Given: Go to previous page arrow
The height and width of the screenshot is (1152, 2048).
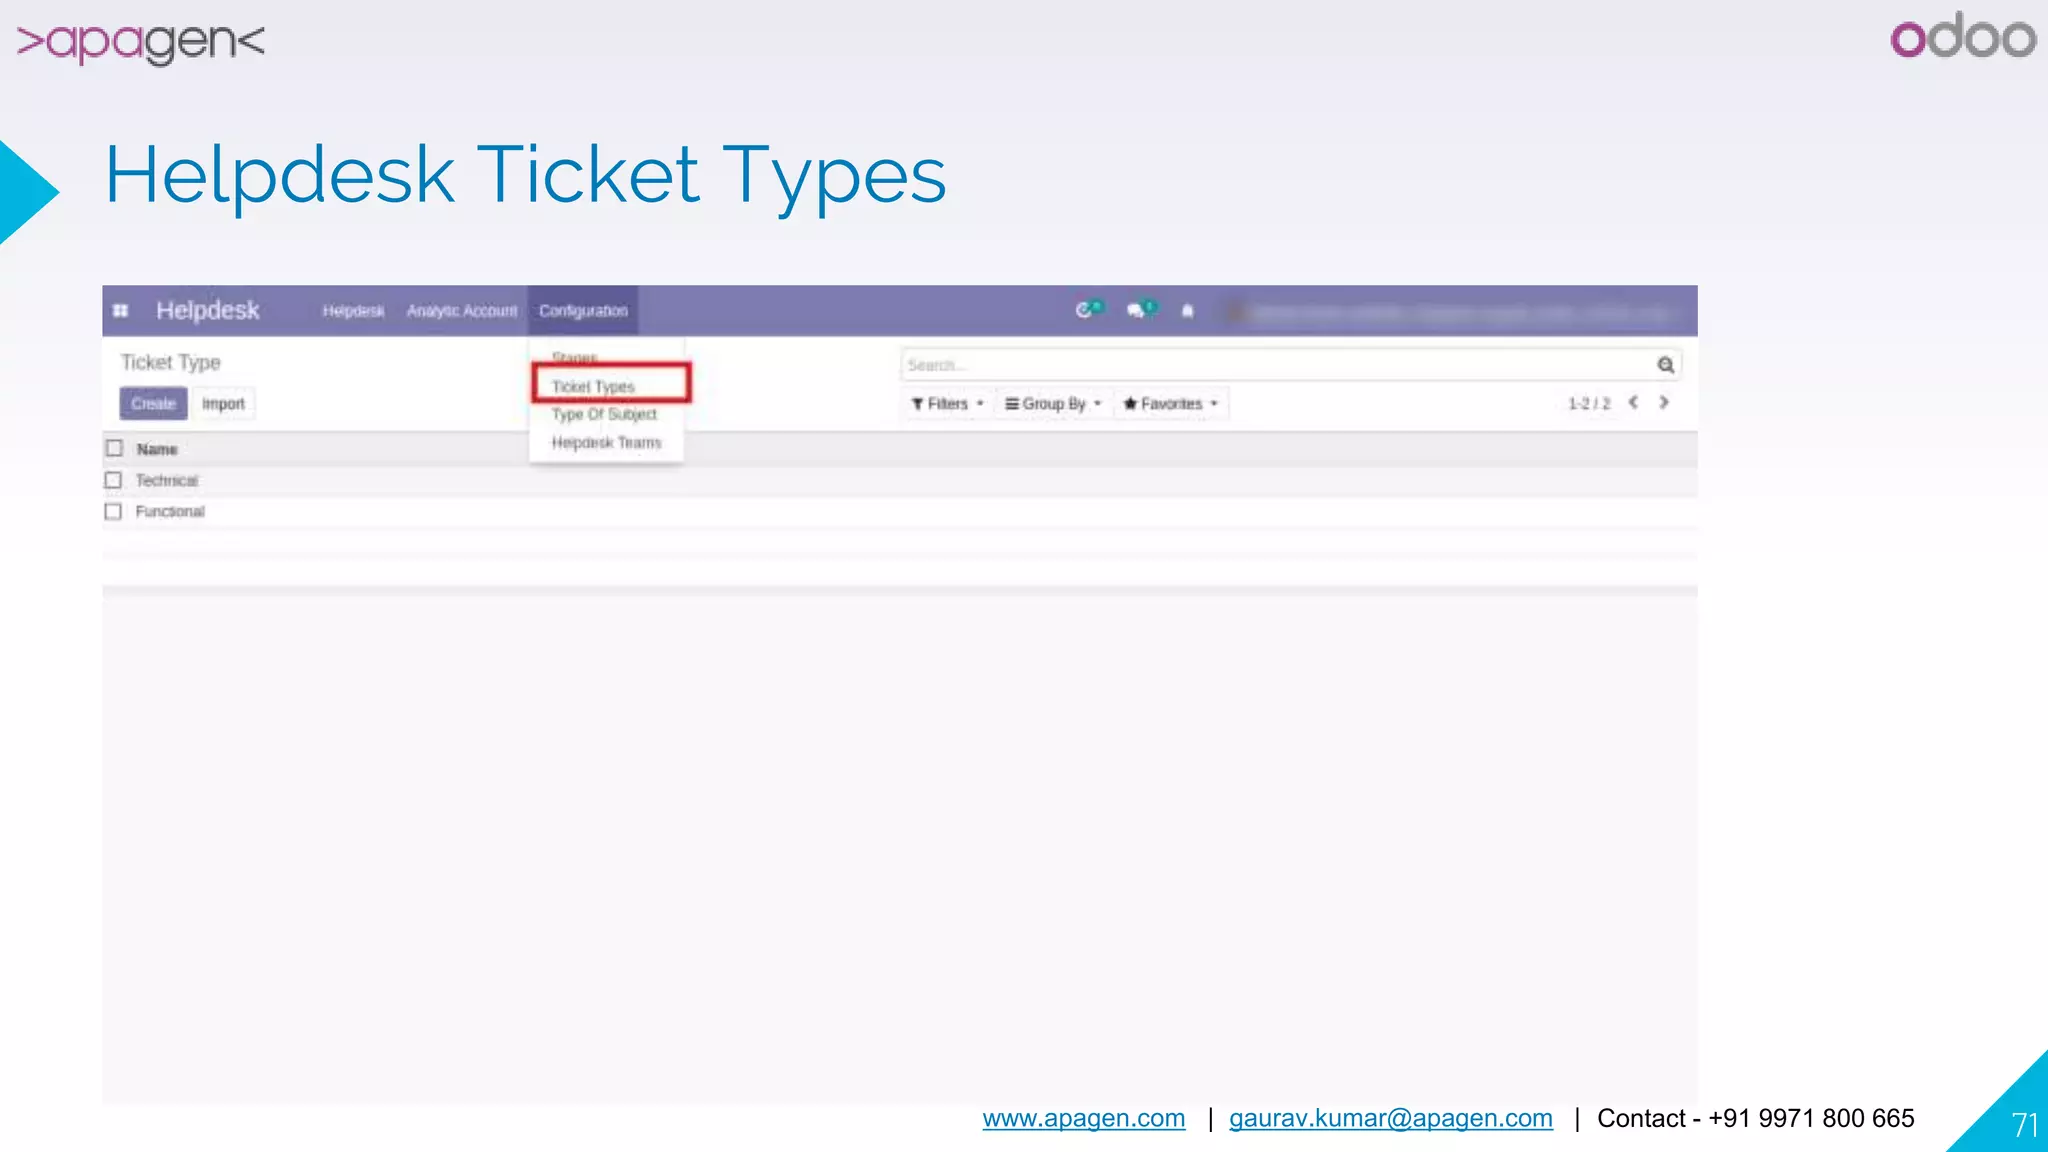Looking at the screenshot, I should (x=1634, y=402).
